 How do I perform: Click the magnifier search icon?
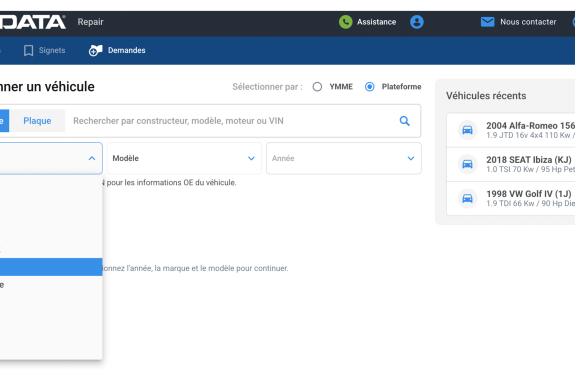(404, 121)
